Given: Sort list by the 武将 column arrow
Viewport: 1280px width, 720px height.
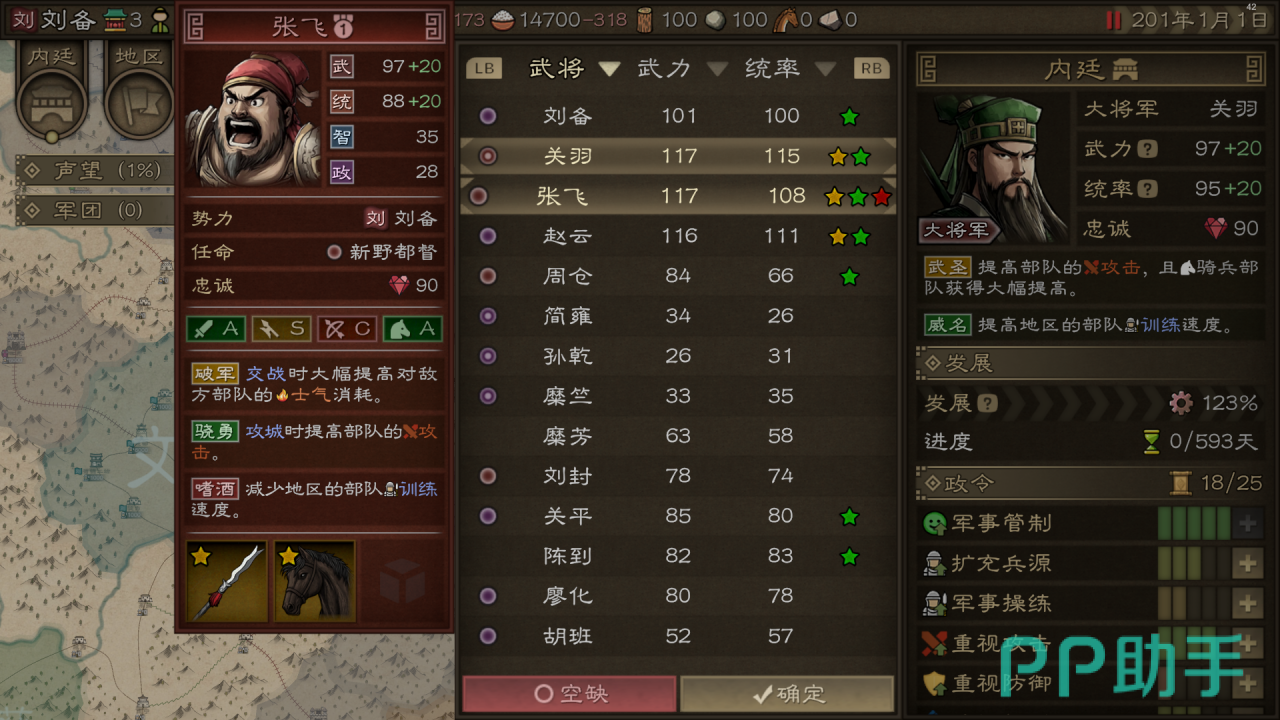Looking at the screenshot, I should pos(609,69).
